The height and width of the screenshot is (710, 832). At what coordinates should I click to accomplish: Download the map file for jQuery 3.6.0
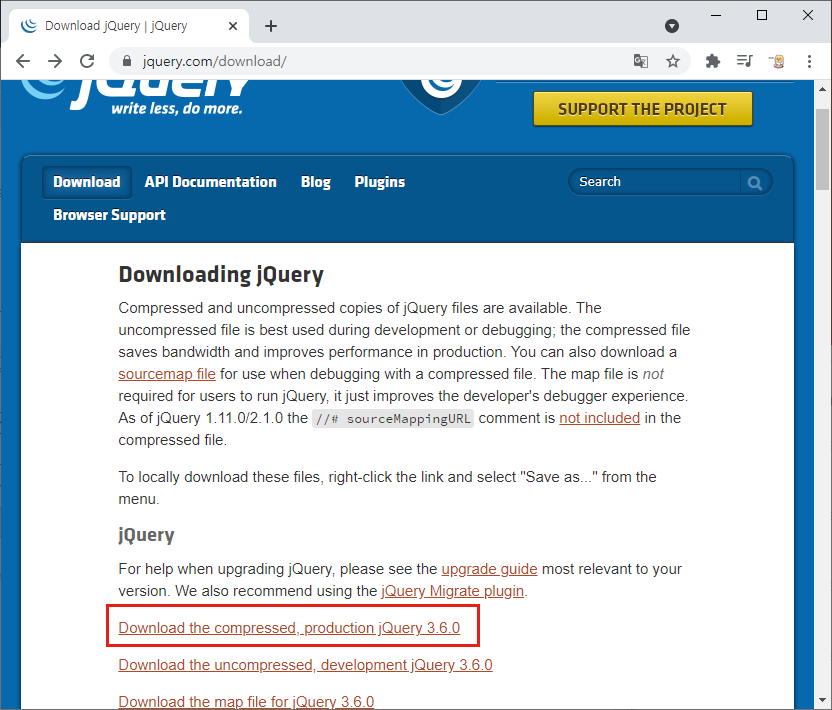pyautogui.click(x=246, y=702)
